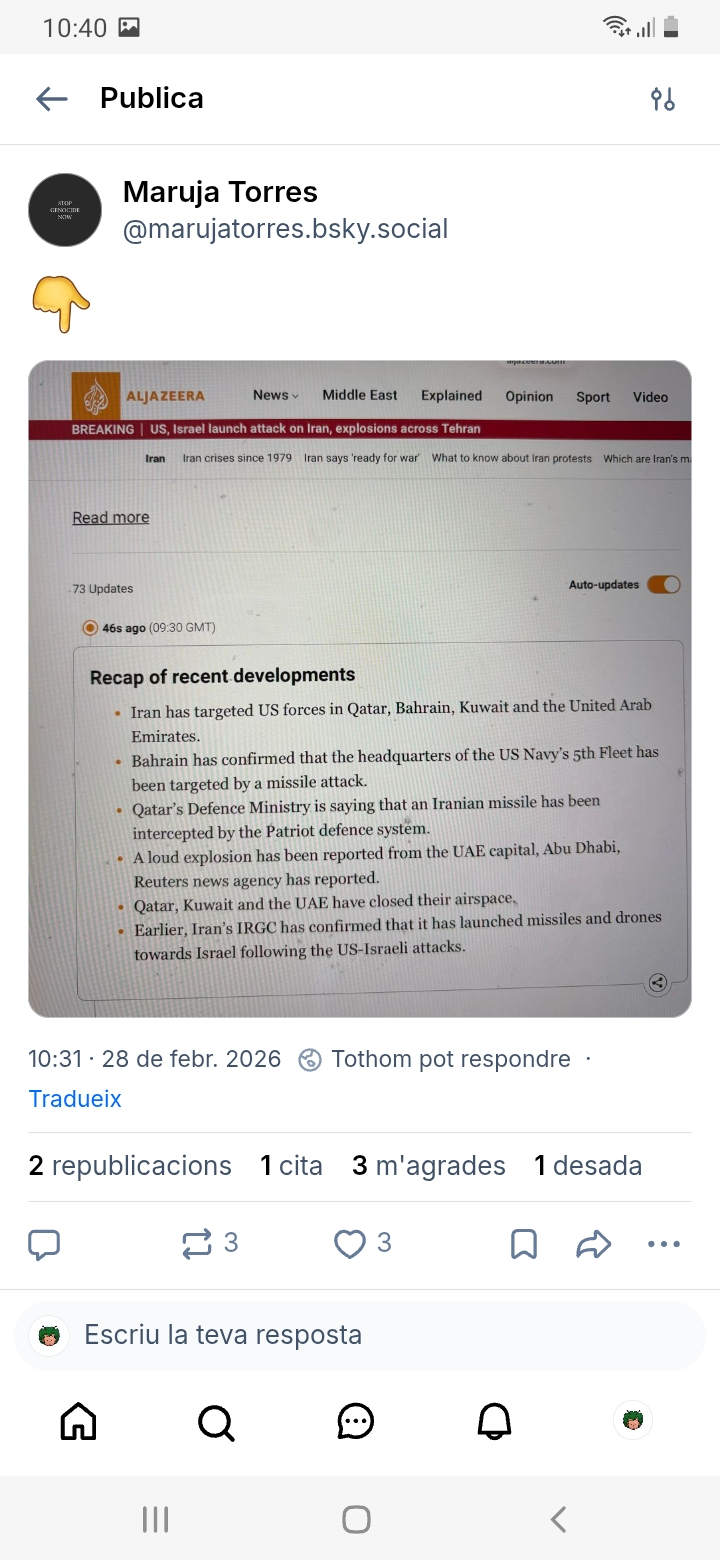The height and width of the screenshot is (1560, 720).
Task: Open the chat messages tab
Action: pos(356,1420)
